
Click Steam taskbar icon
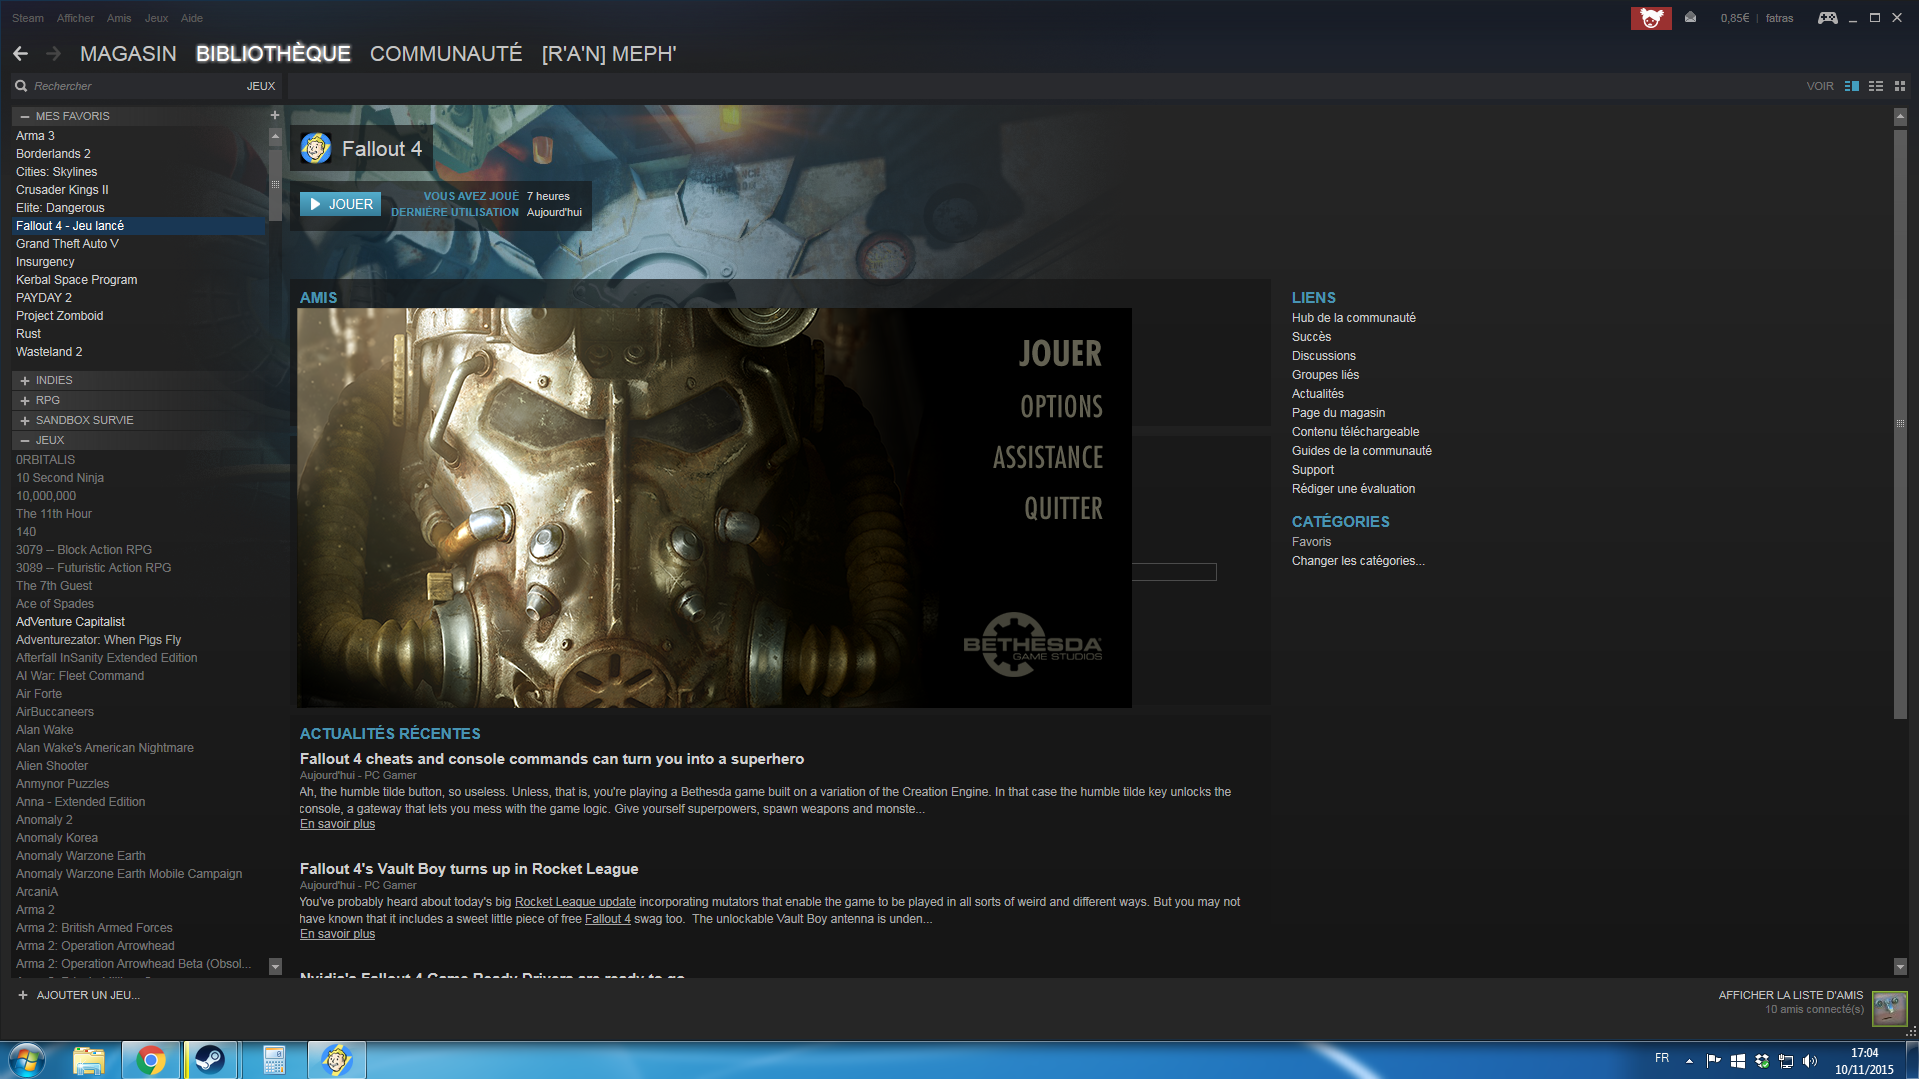point(210,1060)
